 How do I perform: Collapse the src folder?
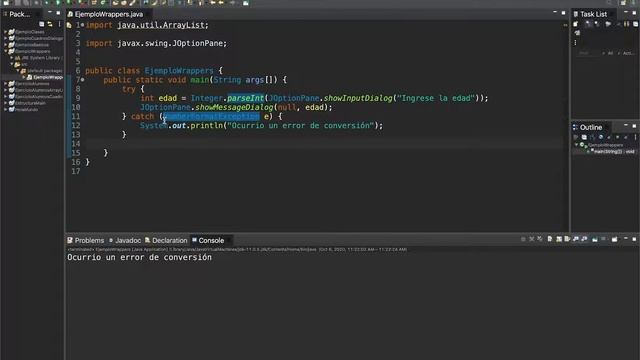(11, 64)
